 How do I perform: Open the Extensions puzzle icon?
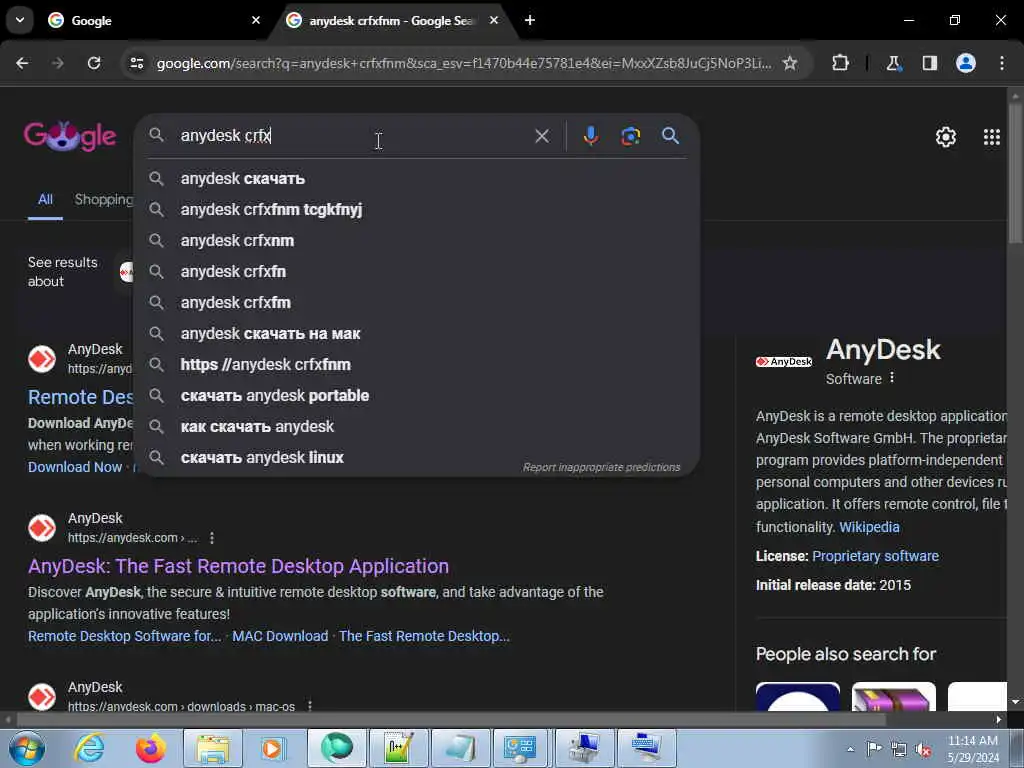(840, 63)
